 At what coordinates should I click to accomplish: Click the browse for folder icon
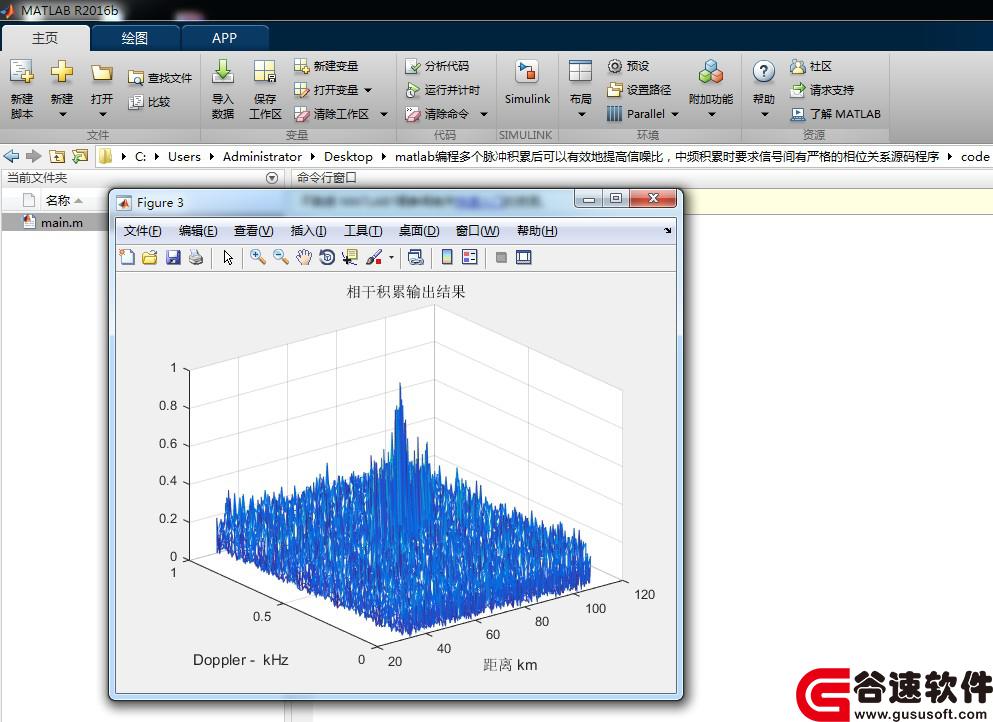[80, 156]
